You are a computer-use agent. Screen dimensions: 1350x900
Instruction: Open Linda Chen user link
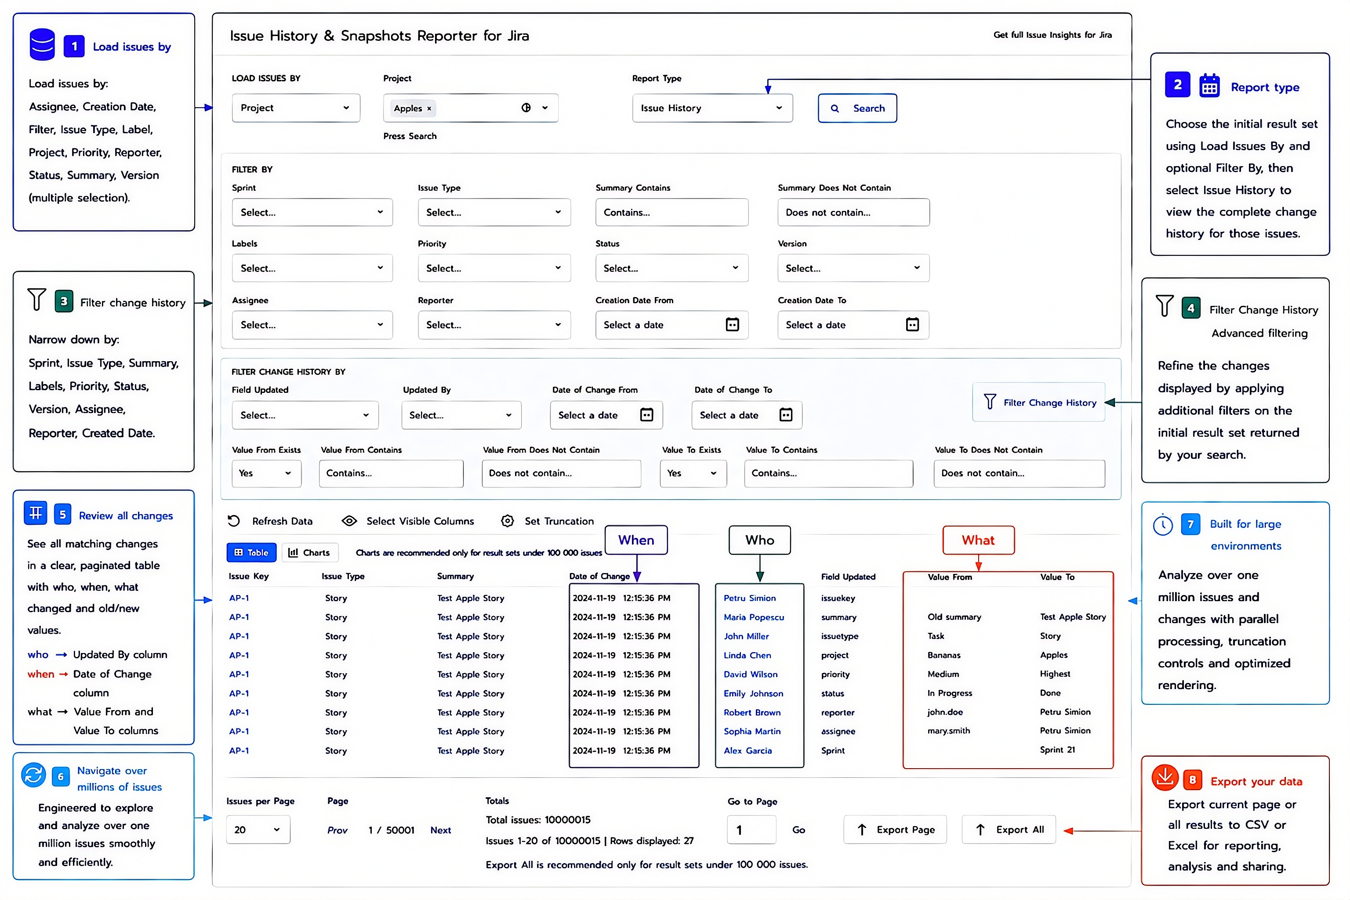[x=747, y=655]
